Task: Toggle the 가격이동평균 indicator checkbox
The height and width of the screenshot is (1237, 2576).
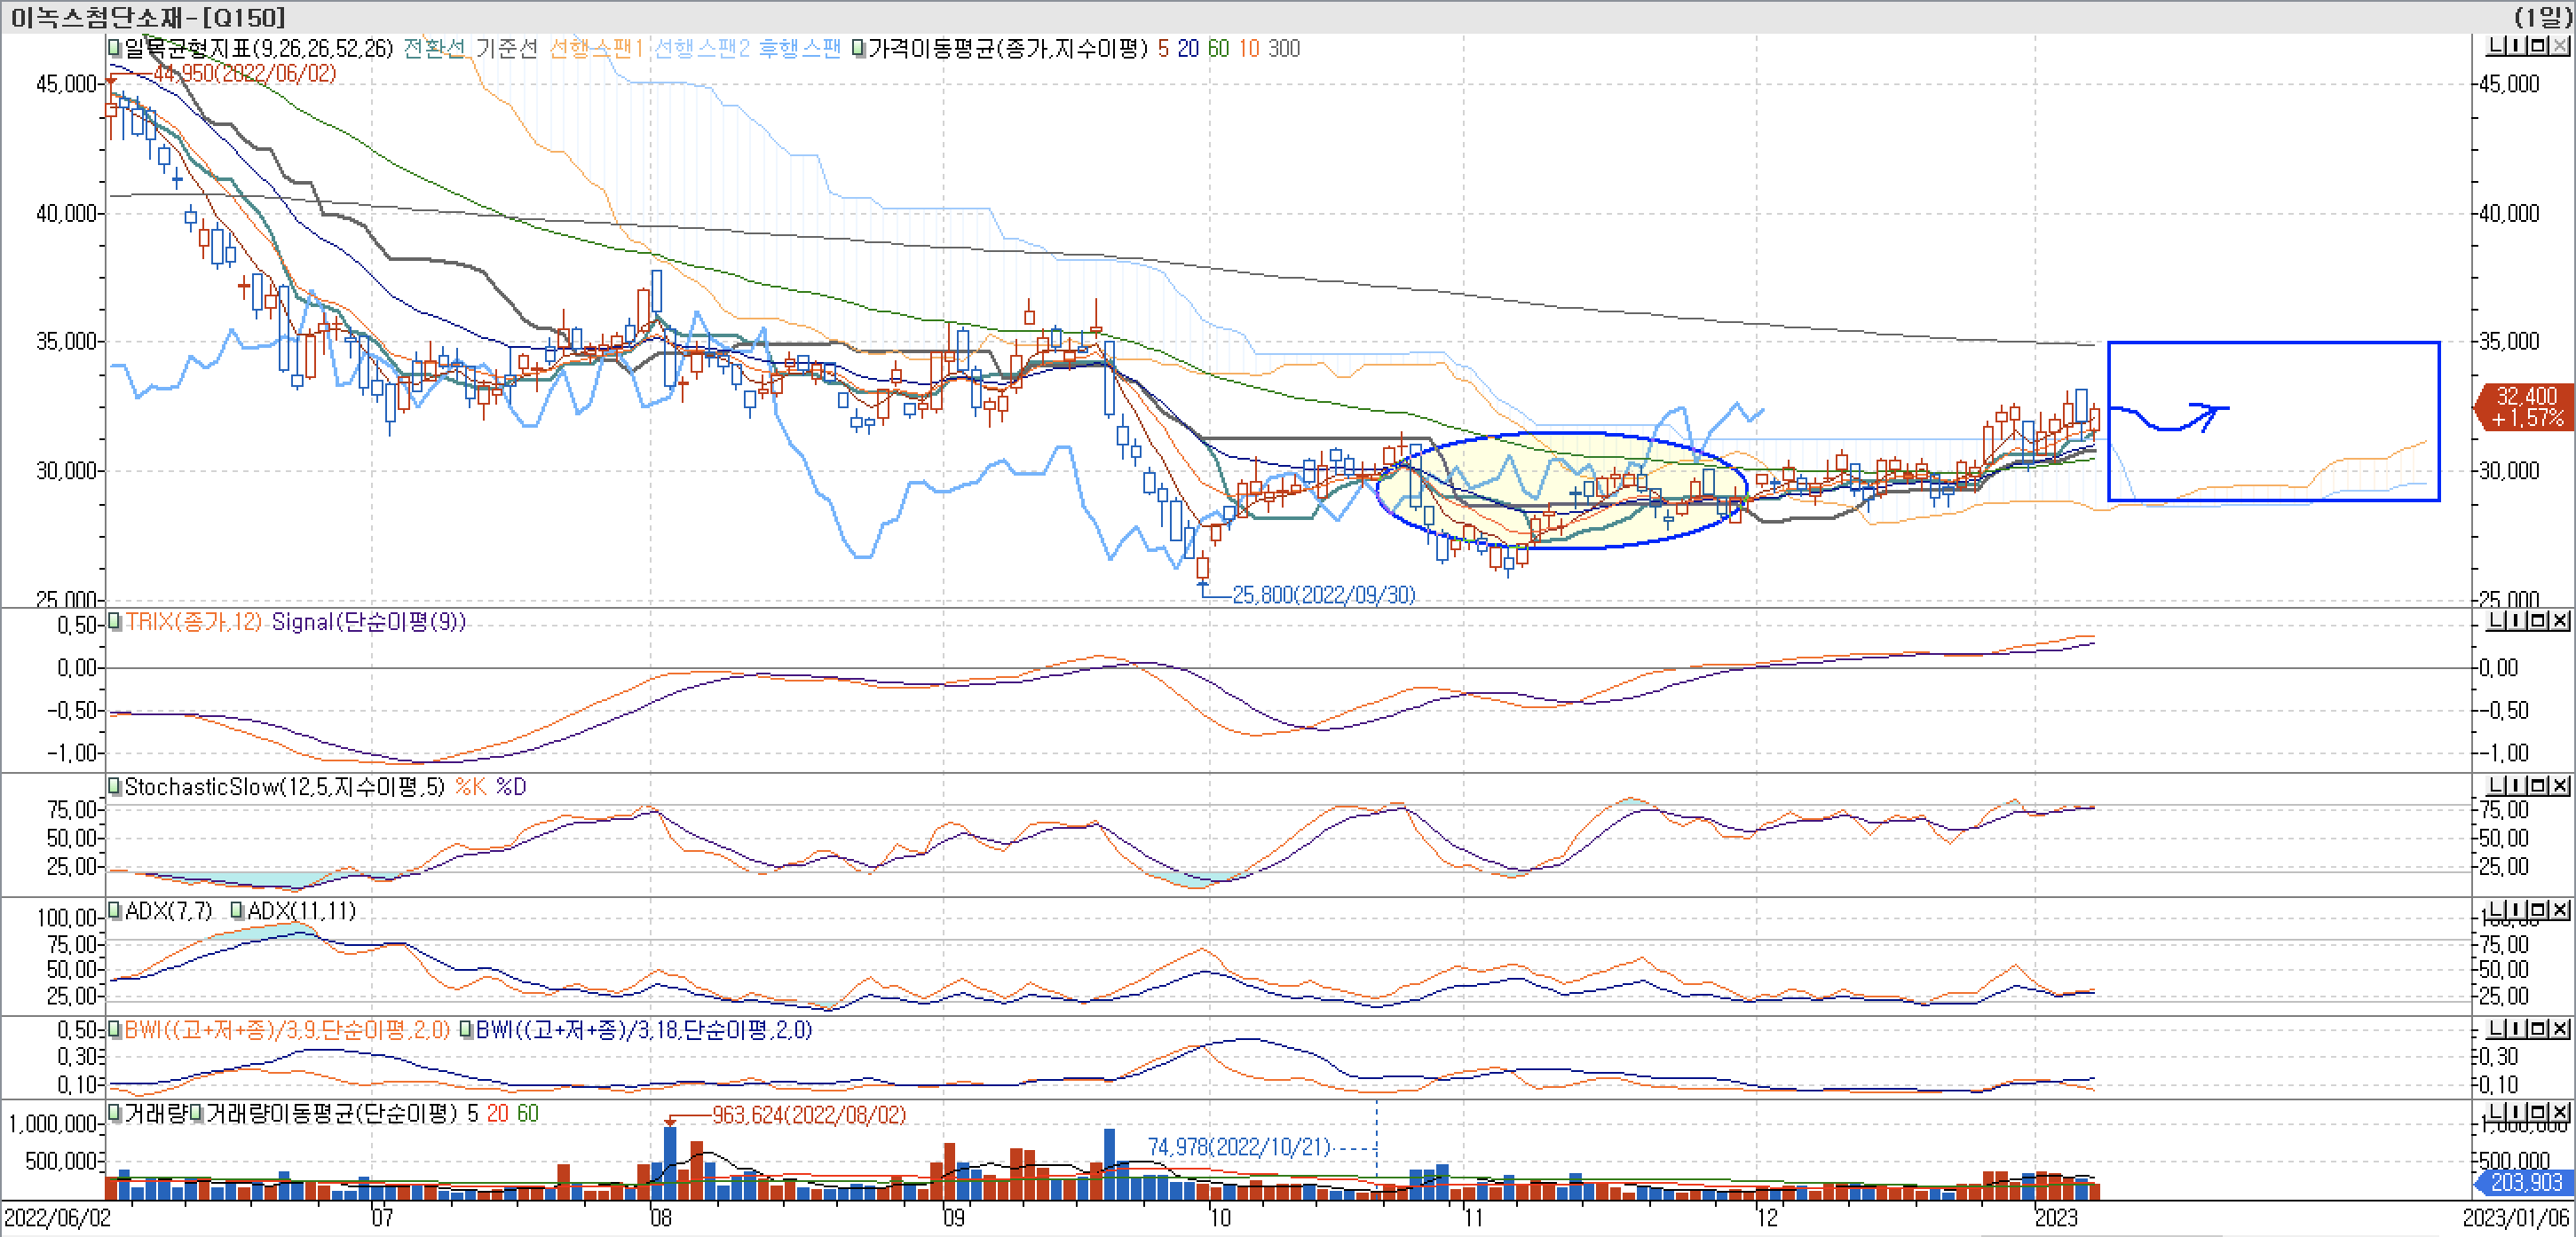Action: pyautogui.click(x=858, y=48)
